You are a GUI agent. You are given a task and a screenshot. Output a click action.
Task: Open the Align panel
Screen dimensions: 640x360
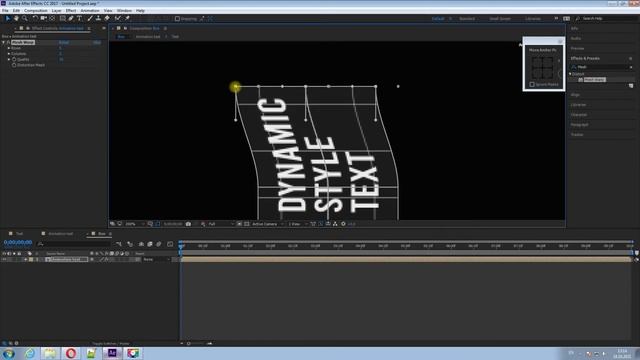[x=576, y=95]
